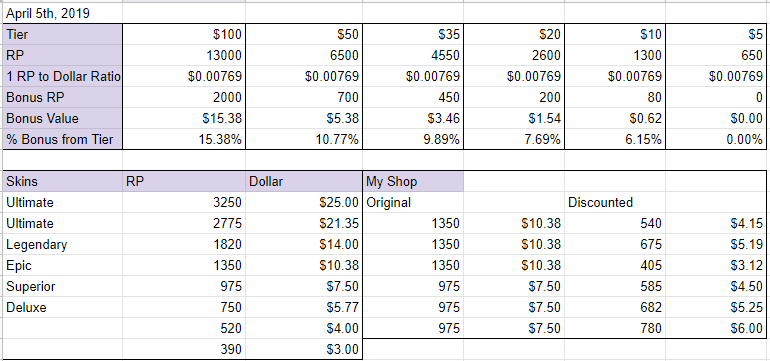This screenshot has height=361, width=770.
Task: Click the discounted 675 RP cell
Action: coord(615,245)
